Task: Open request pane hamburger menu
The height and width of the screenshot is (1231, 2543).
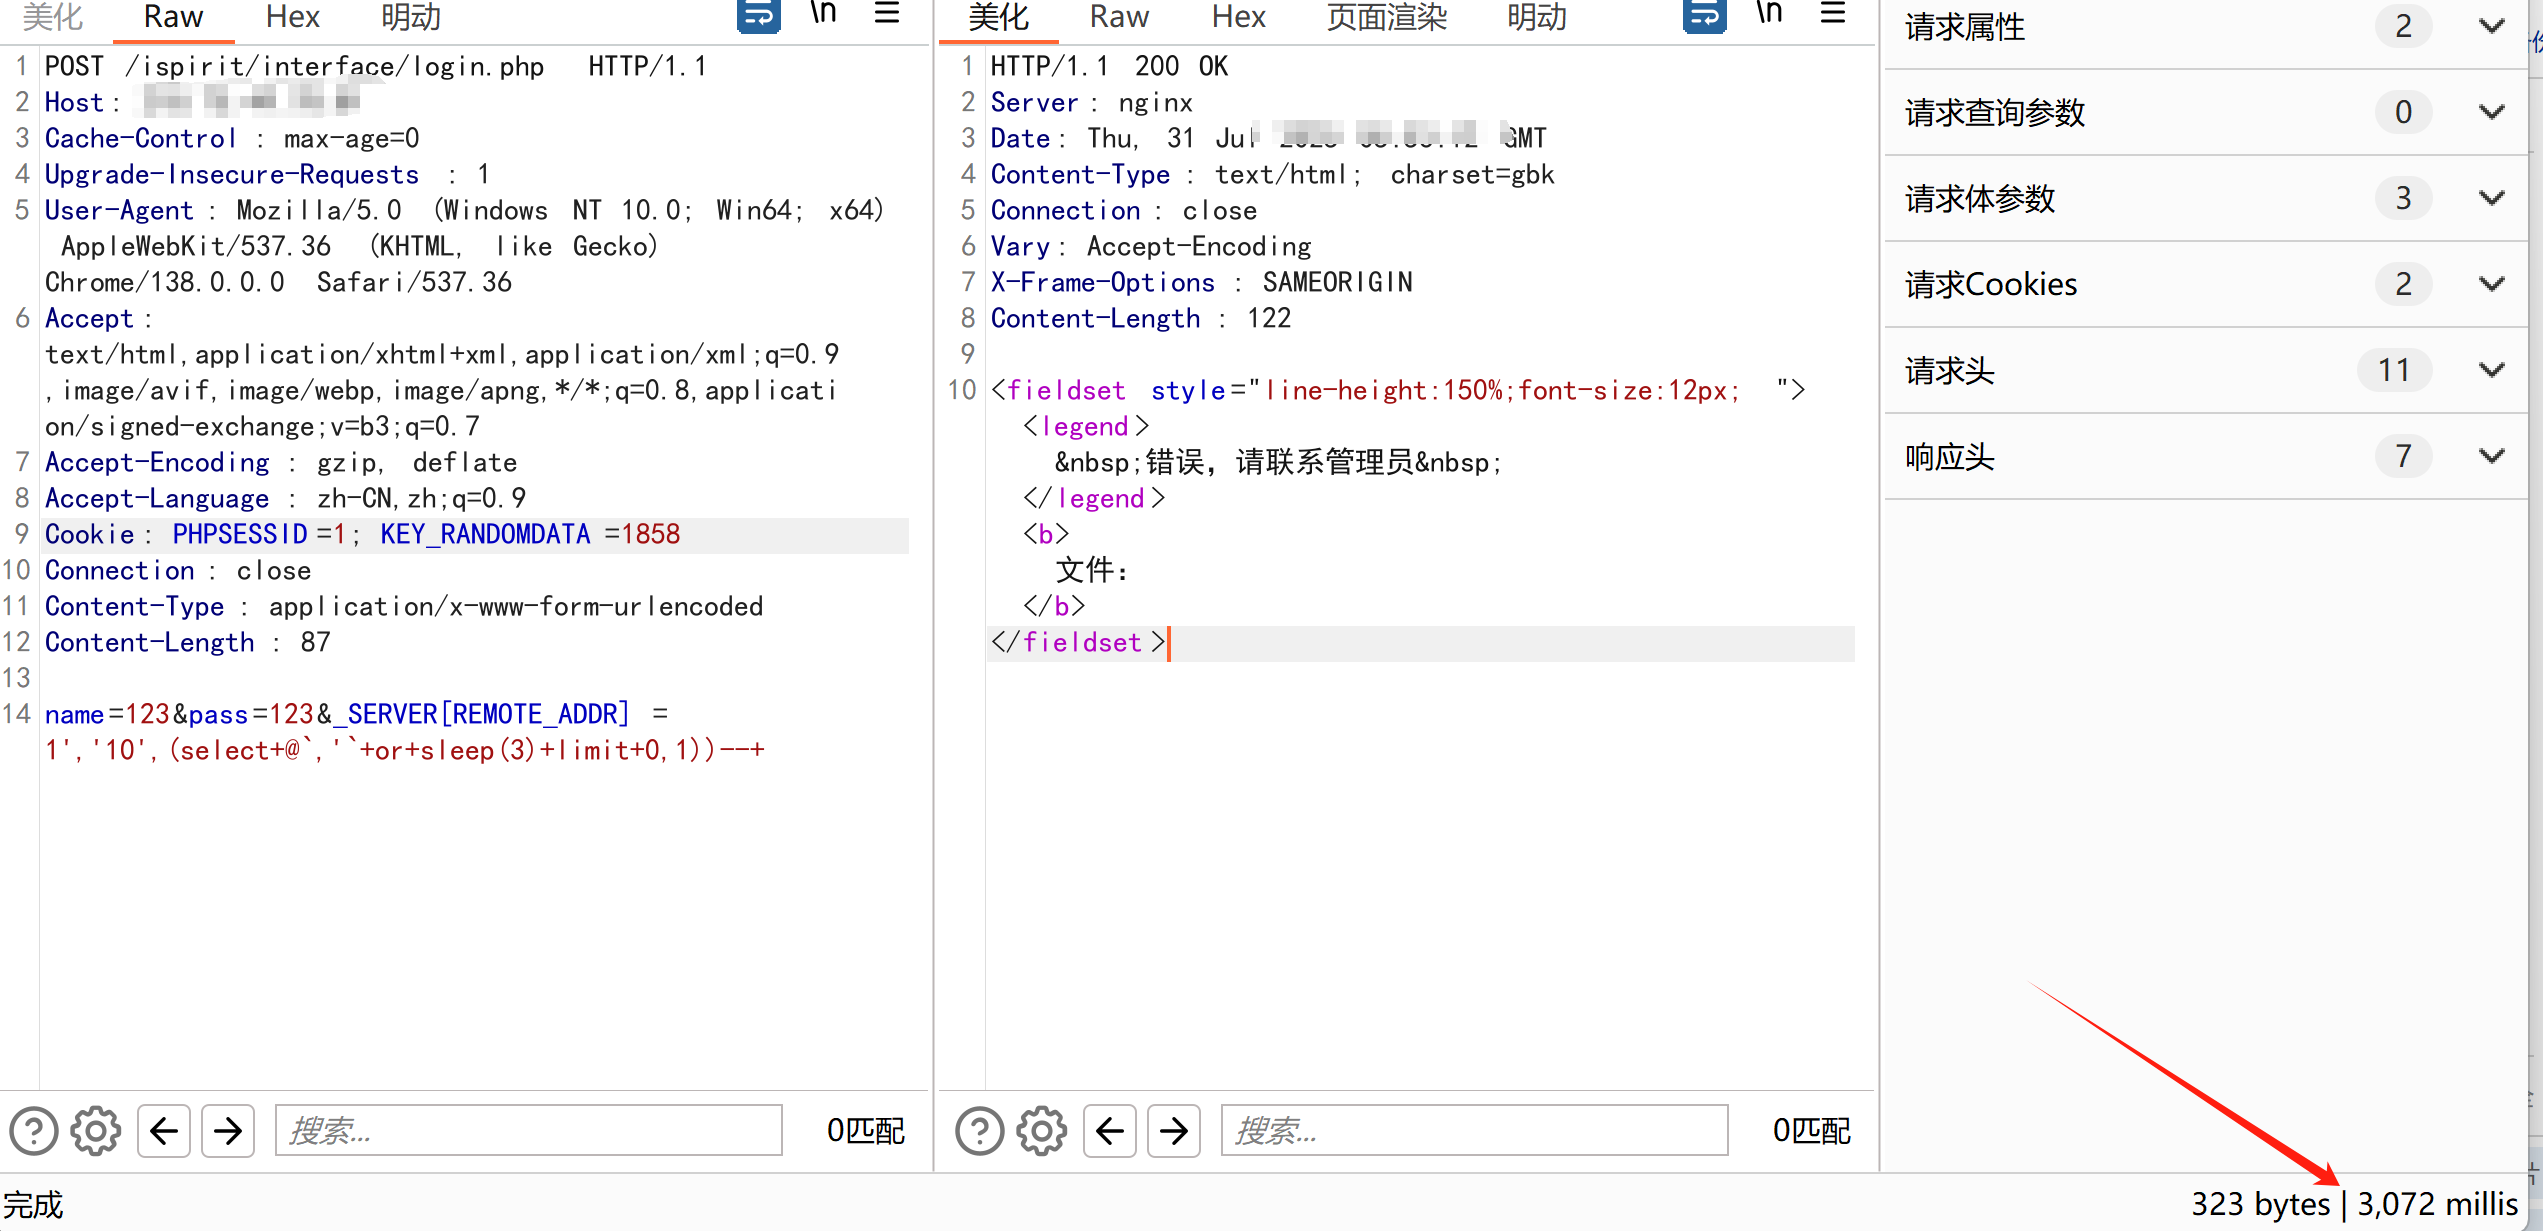Action: tap(887, 13)
